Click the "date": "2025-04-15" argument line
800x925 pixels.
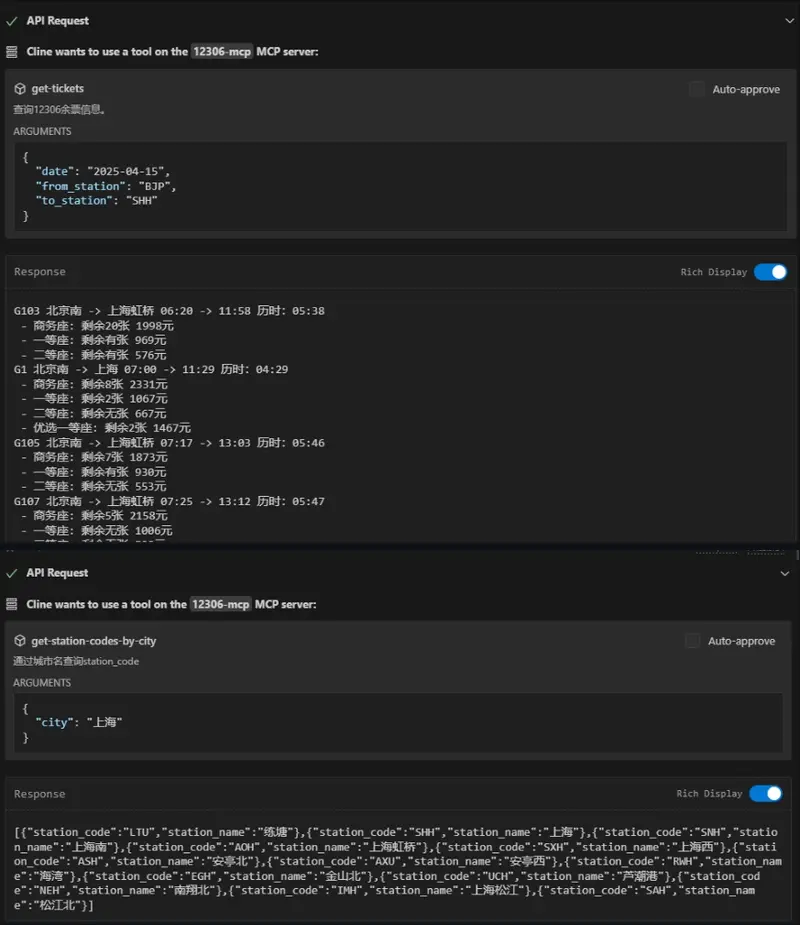pos(103,171)
